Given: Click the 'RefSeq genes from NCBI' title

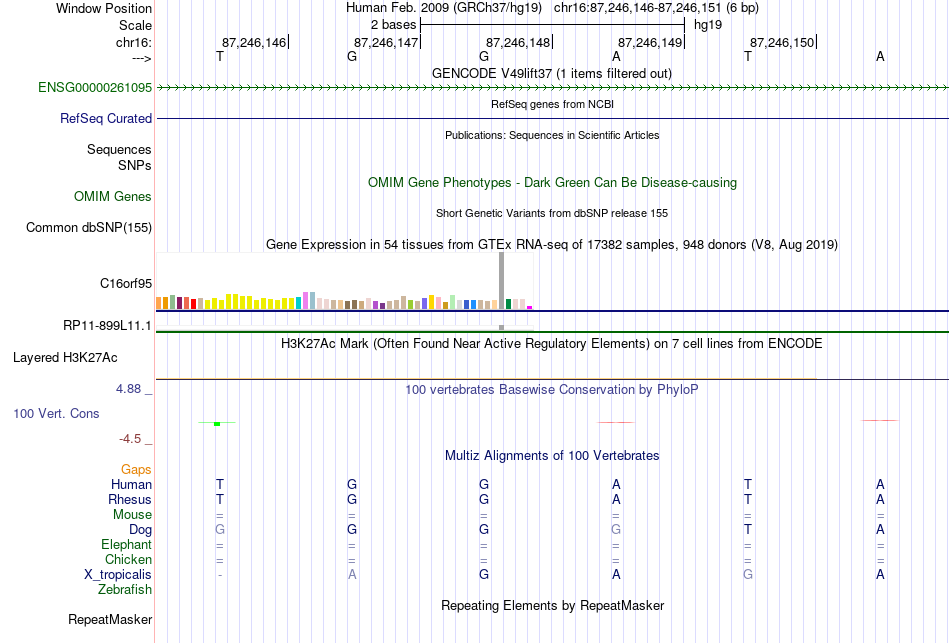Looking at the screenshot, I should pos(553,104).
